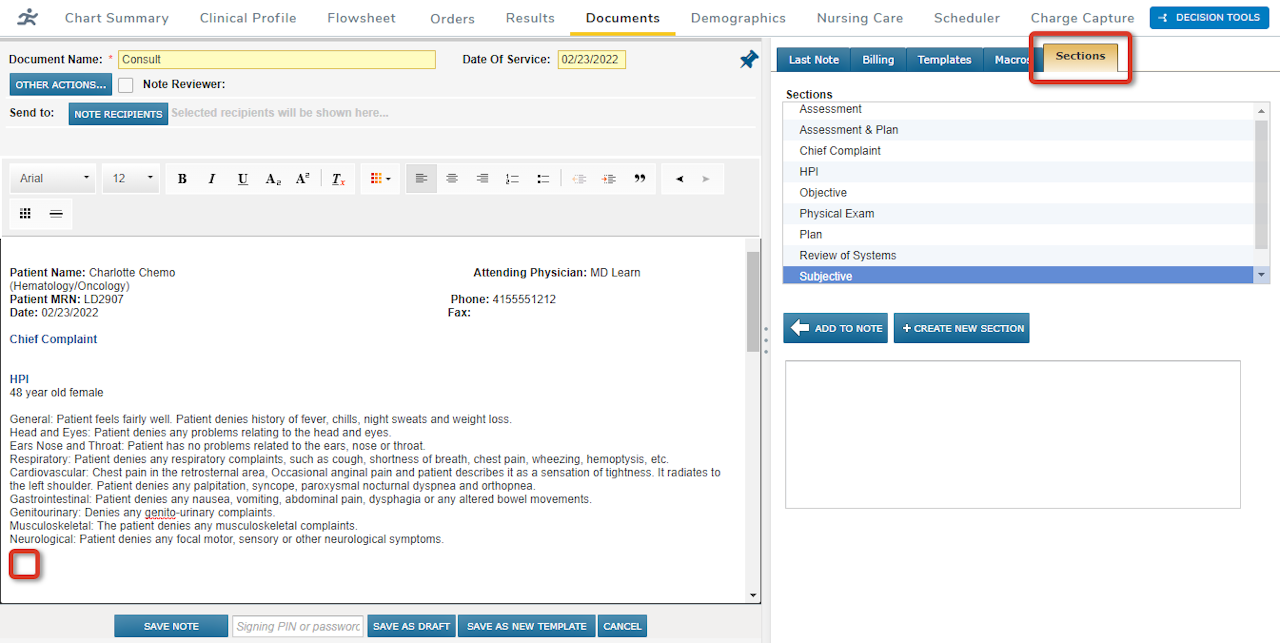Open the text color dropdown arrow
The image size is (1280, 643).
[x=390, y=178]
